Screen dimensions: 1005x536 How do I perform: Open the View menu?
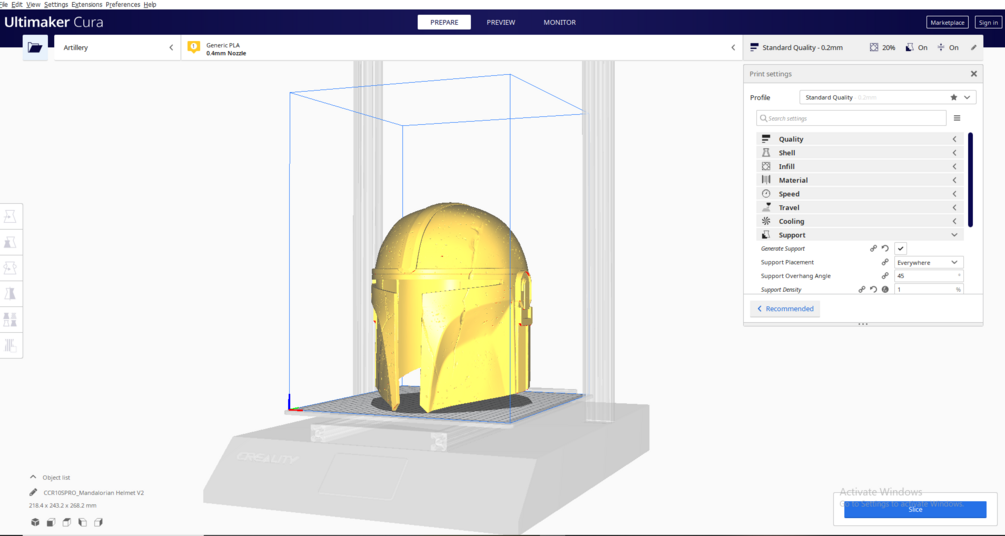click(33, 4)
